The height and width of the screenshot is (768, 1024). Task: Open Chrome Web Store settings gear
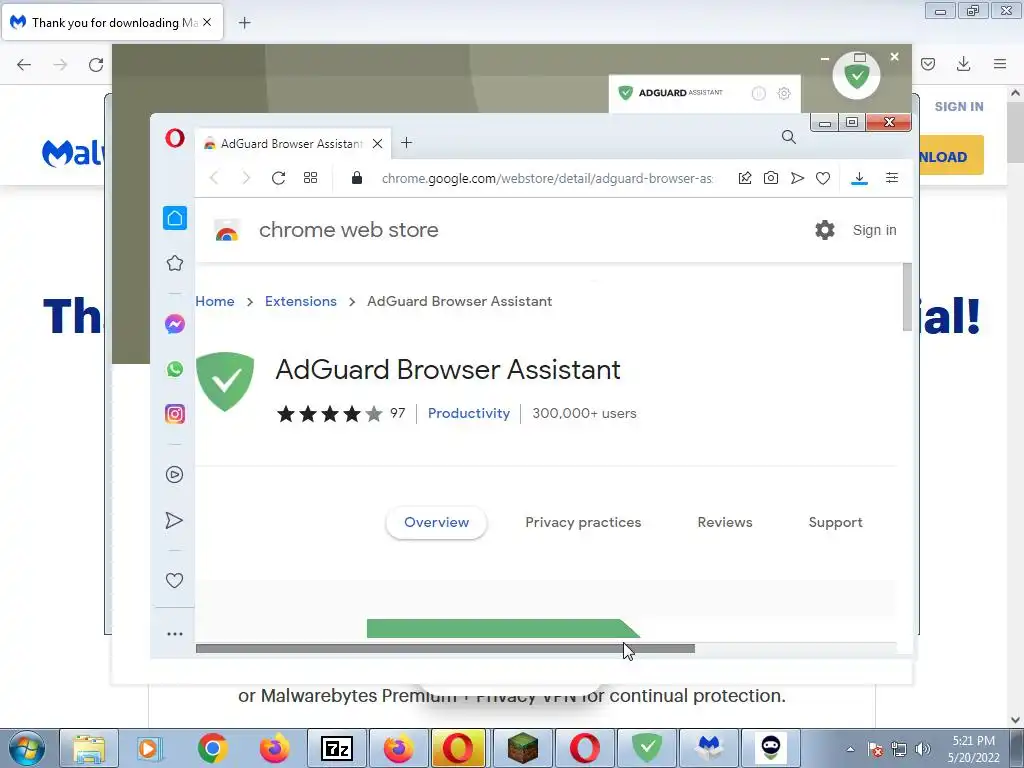825,230
